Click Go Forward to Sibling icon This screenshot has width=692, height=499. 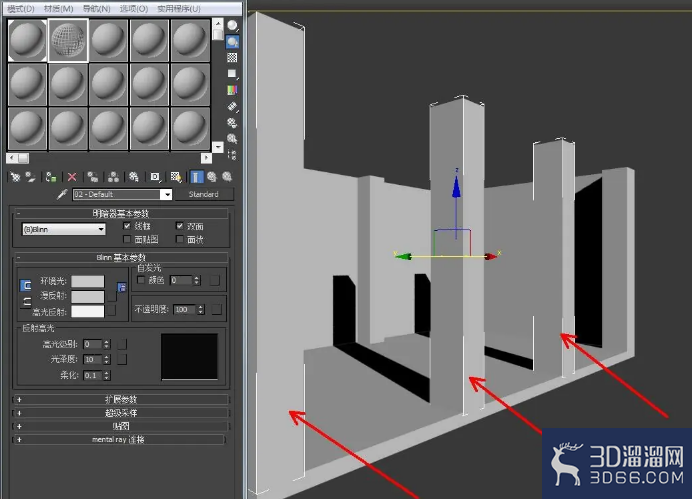pyautogui.click(x=227, y=177)
